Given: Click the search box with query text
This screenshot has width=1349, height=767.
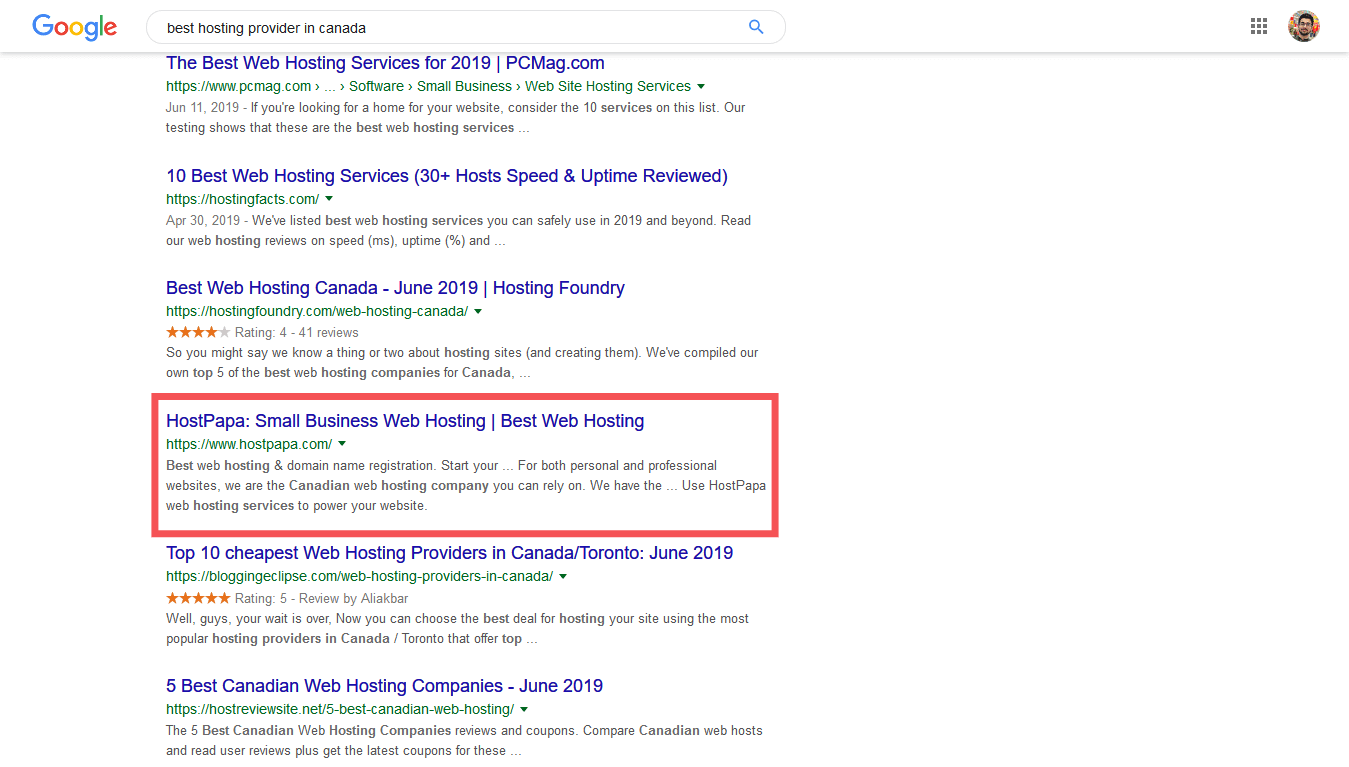Looking at the screenshot, I should [x=466, y=27].
